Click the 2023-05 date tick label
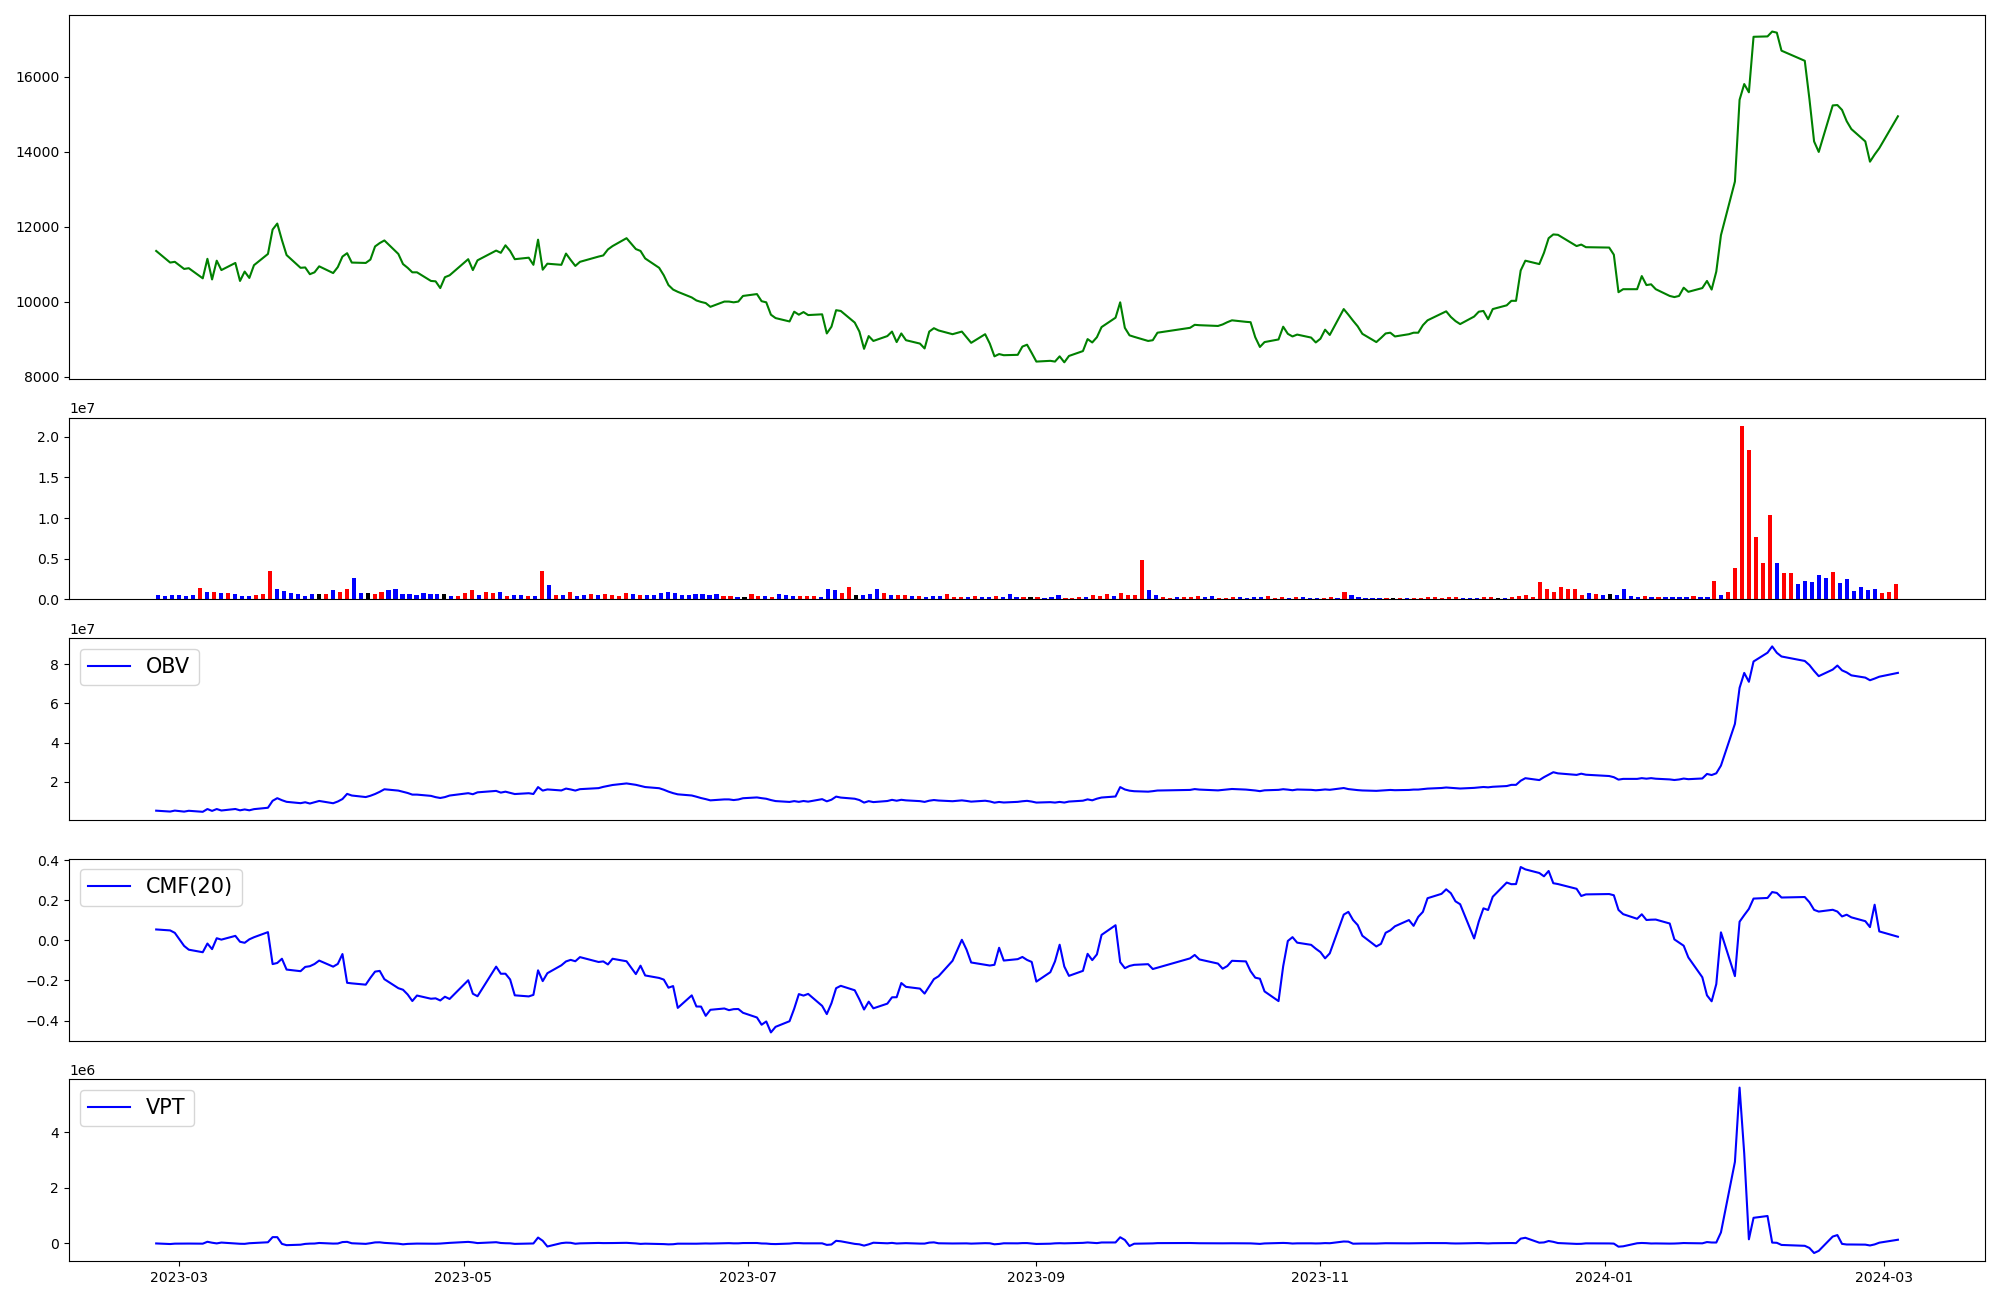 [464, 1277]
